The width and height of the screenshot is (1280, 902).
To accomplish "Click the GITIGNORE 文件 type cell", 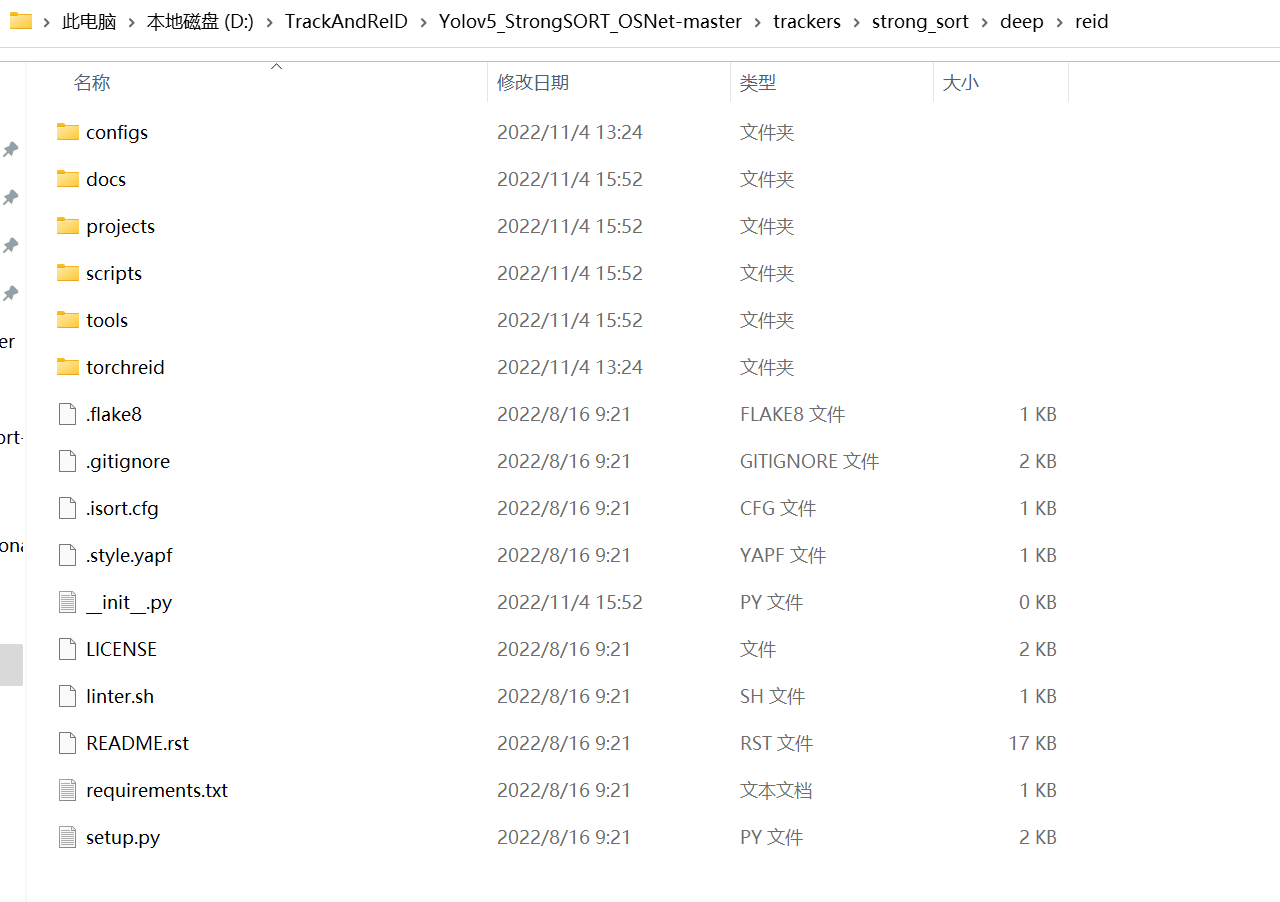I will tap(809, 461).
